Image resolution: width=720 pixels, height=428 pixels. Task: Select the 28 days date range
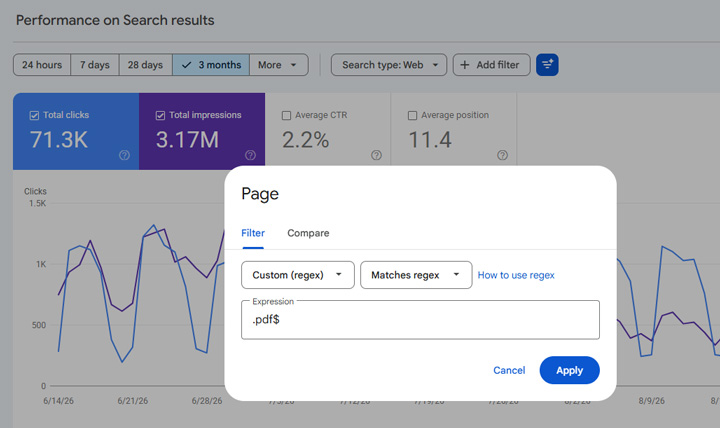tap(146, 65)
